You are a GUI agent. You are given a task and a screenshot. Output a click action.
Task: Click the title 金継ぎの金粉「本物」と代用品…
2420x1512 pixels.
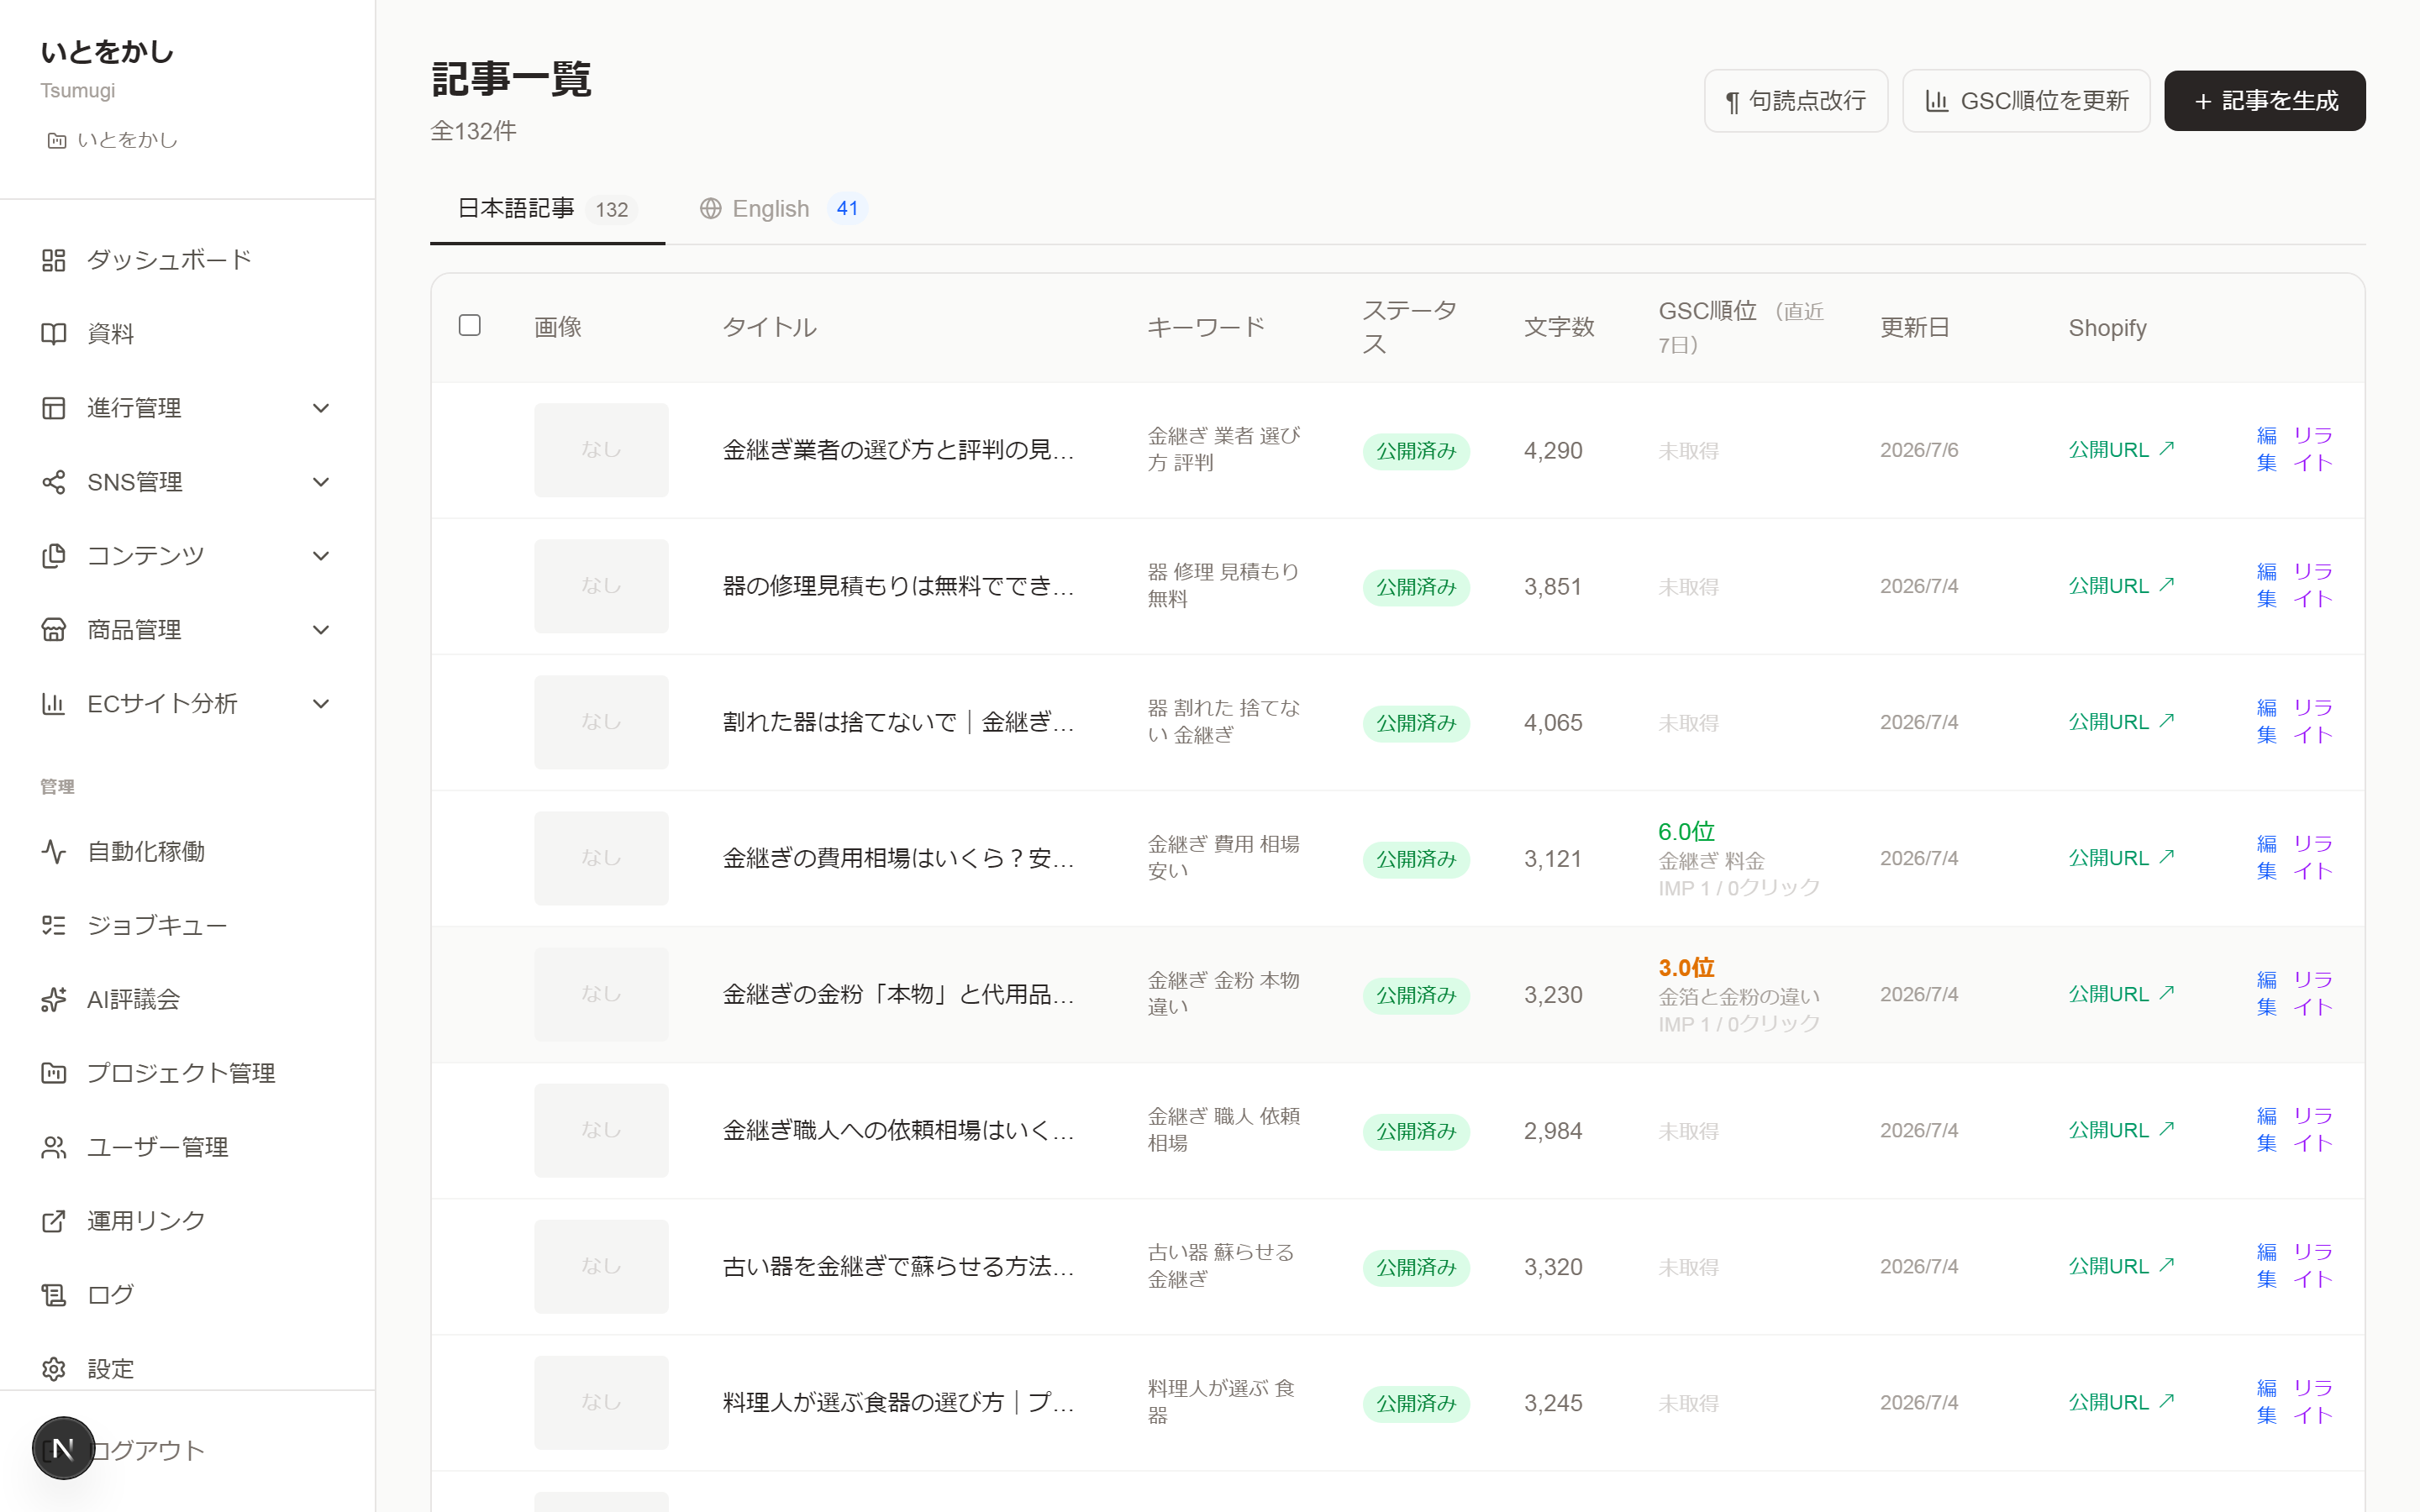click(x=898, y=994)
